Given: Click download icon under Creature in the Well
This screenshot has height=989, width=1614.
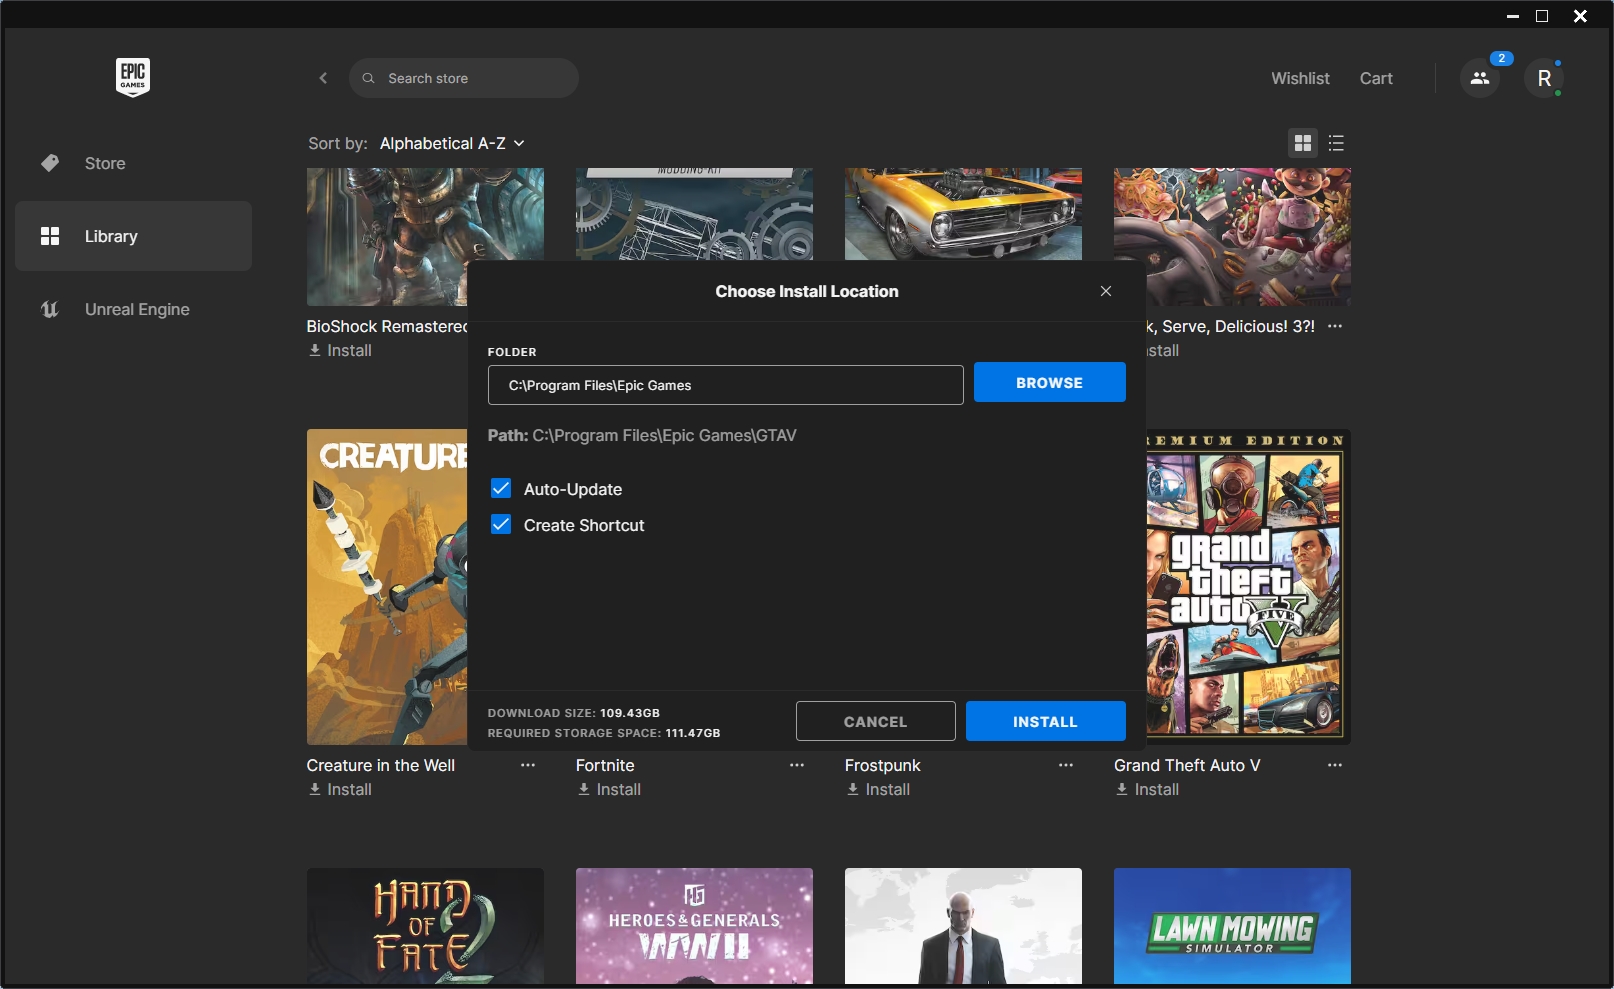Looking at the screenshot, I should 315,789.
